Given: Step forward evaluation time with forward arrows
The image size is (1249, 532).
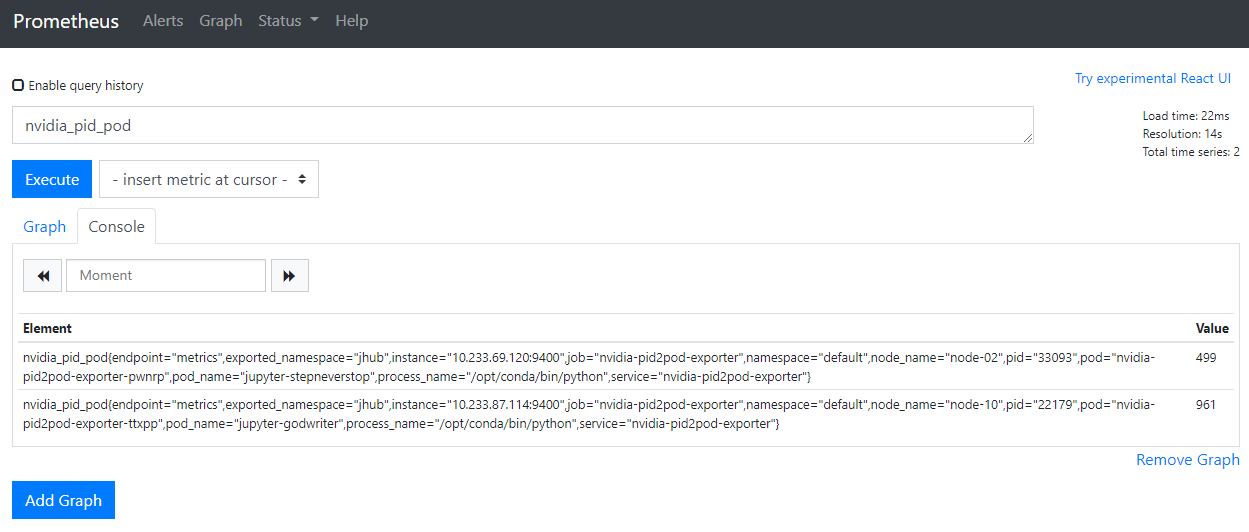Looking at the screenshot, I should pyautogui.click(x=289, y=276).
